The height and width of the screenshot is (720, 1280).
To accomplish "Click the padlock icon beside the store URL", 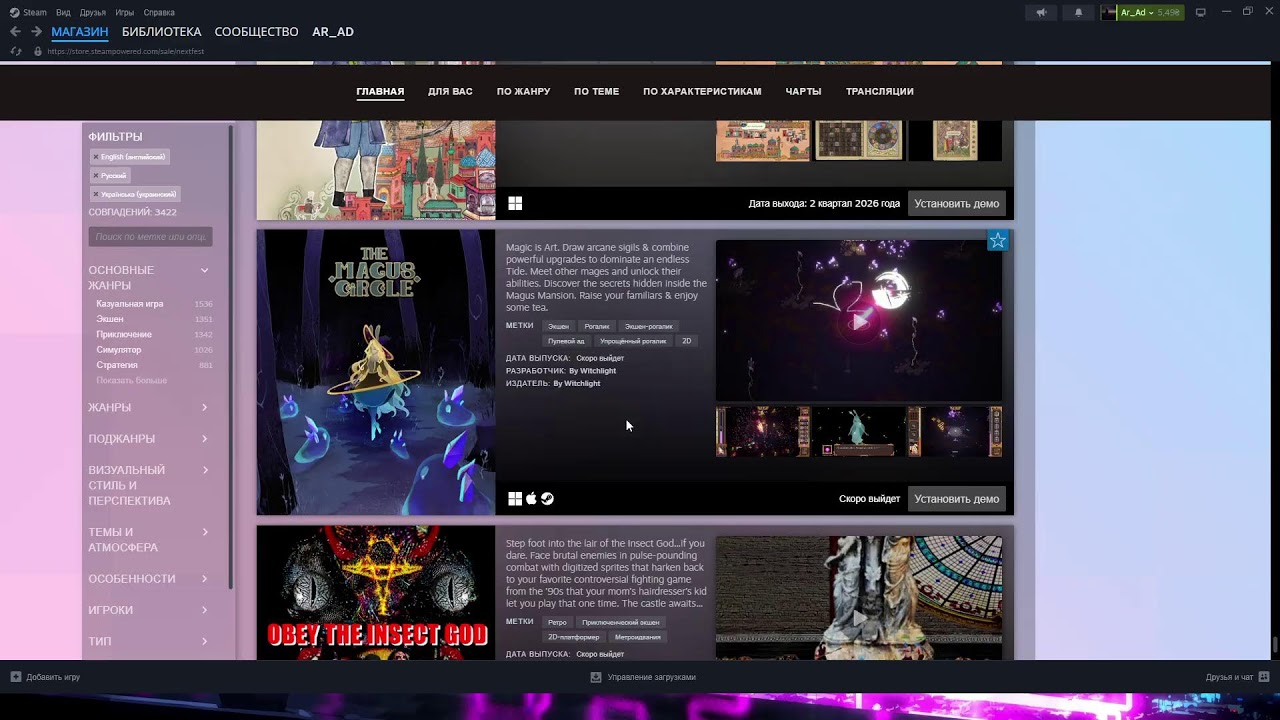I will [38, 51].
